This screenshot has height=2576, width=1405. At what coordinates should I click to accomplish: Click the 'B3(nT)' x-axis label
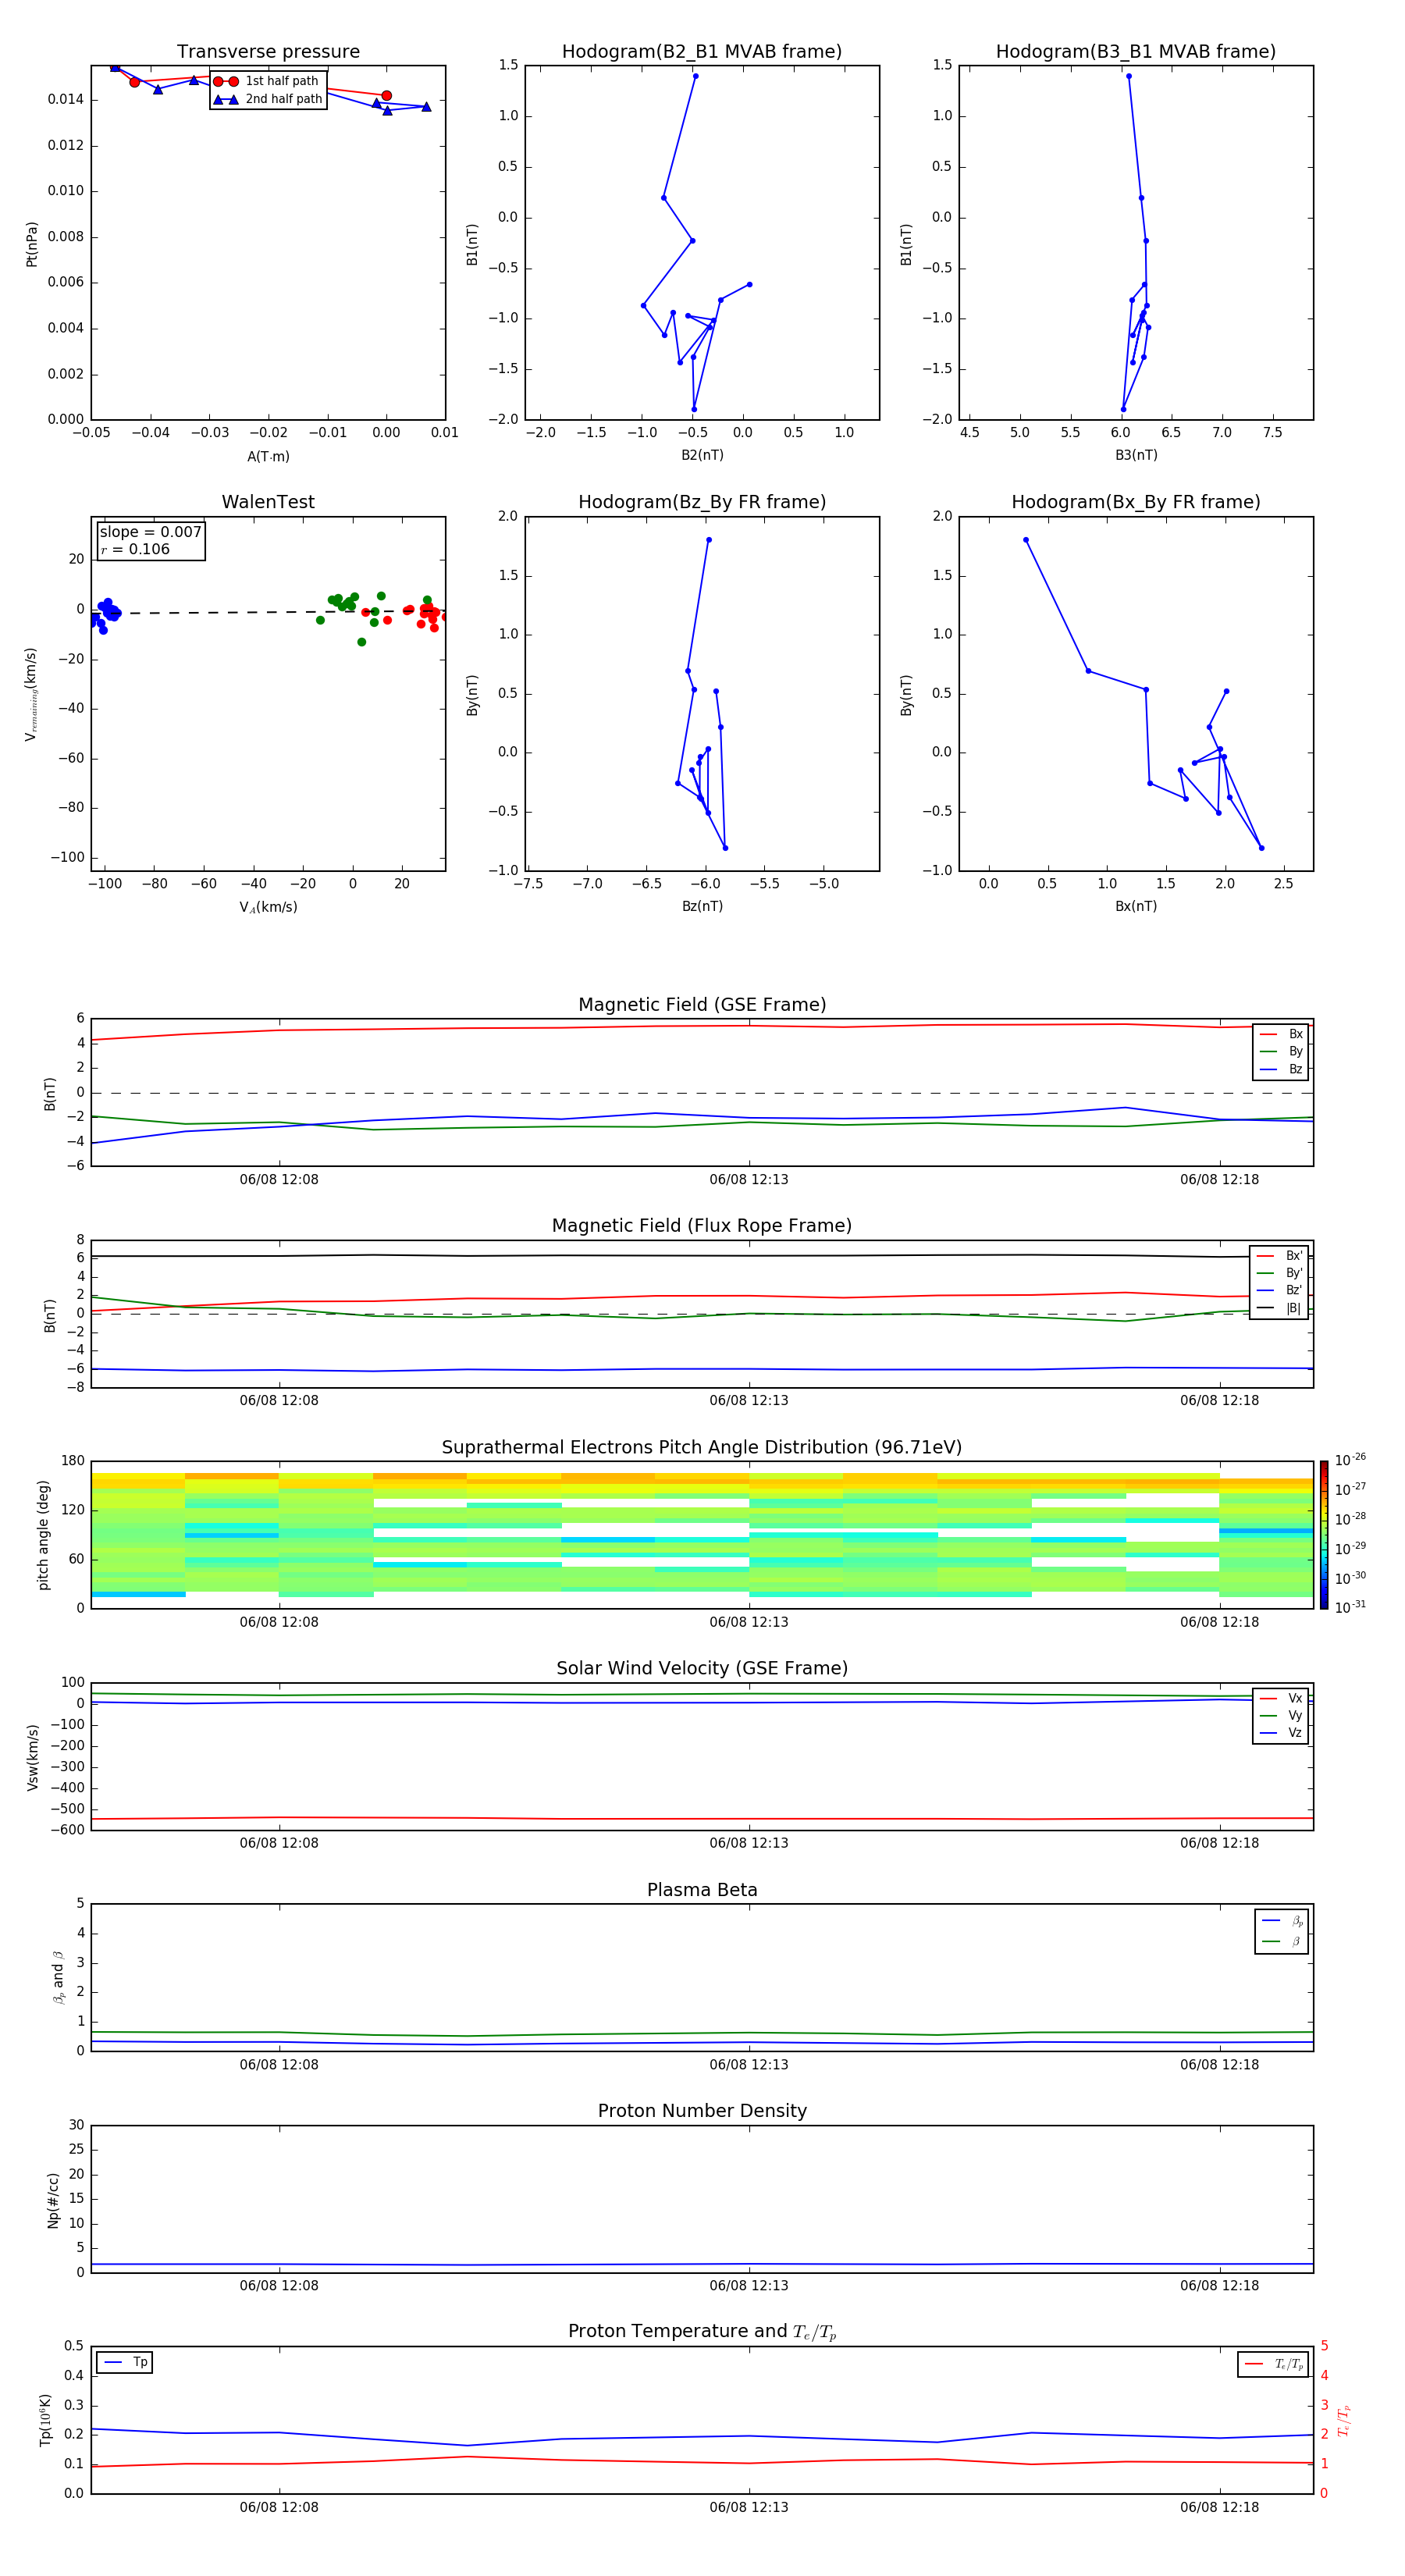tap(1136, 455)
